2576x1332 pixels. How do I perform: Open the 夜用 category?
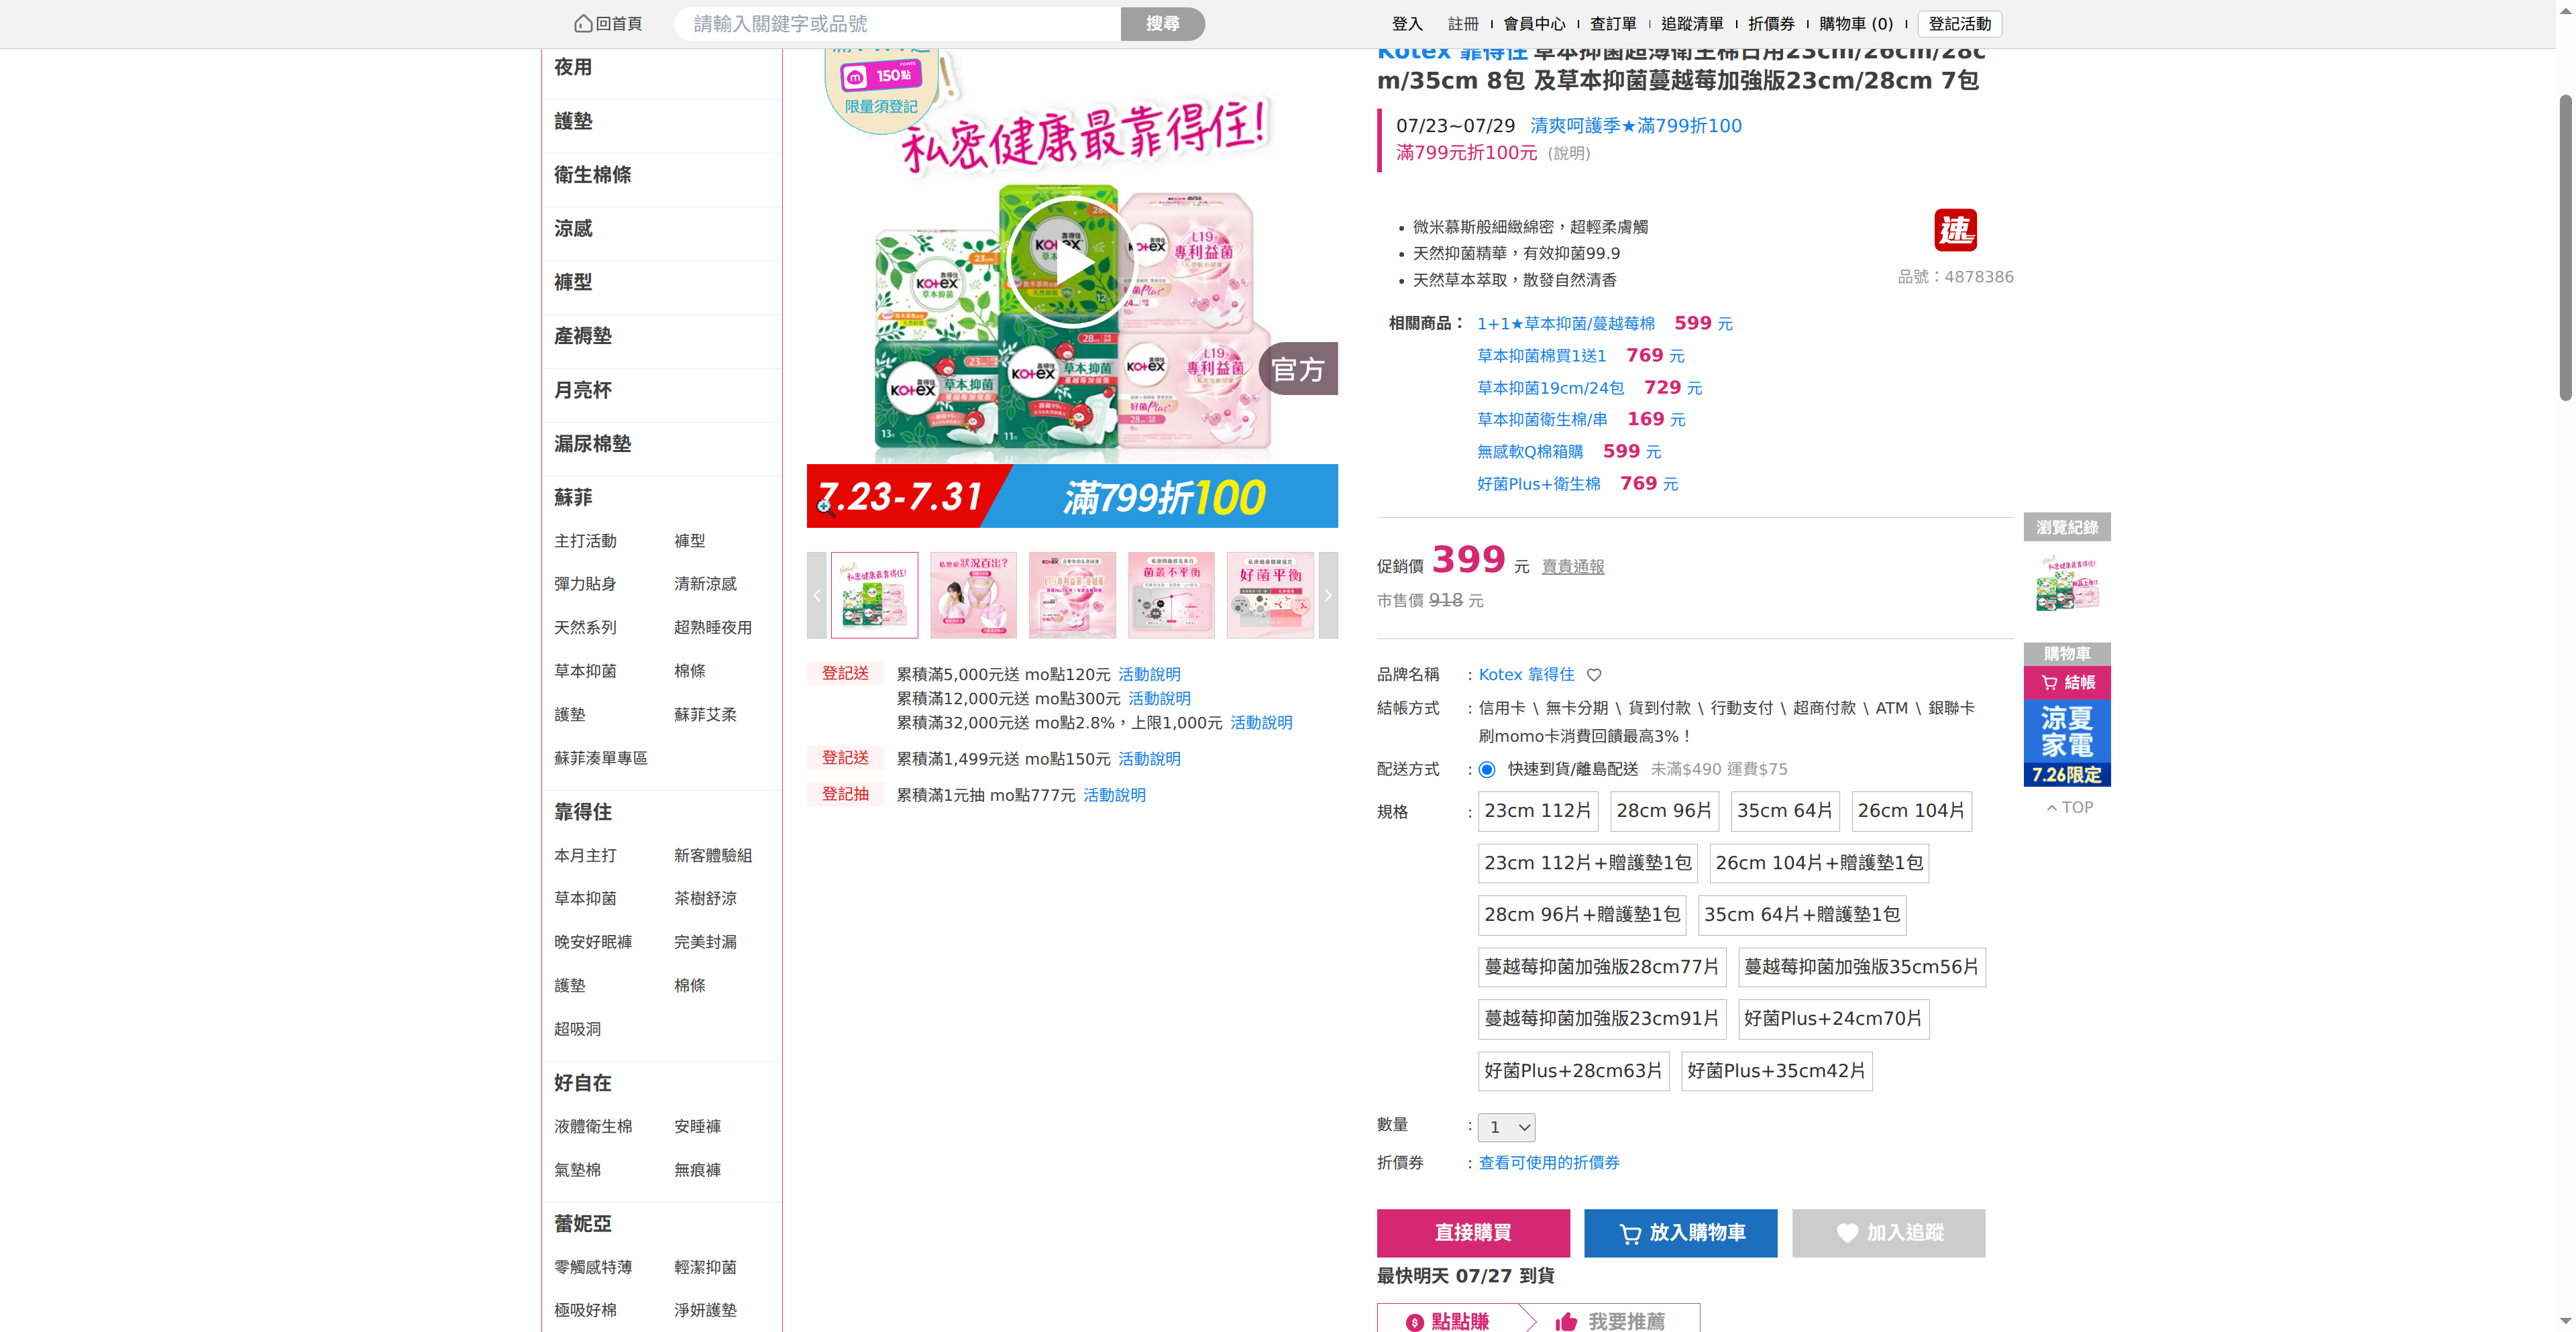(573, 67)
